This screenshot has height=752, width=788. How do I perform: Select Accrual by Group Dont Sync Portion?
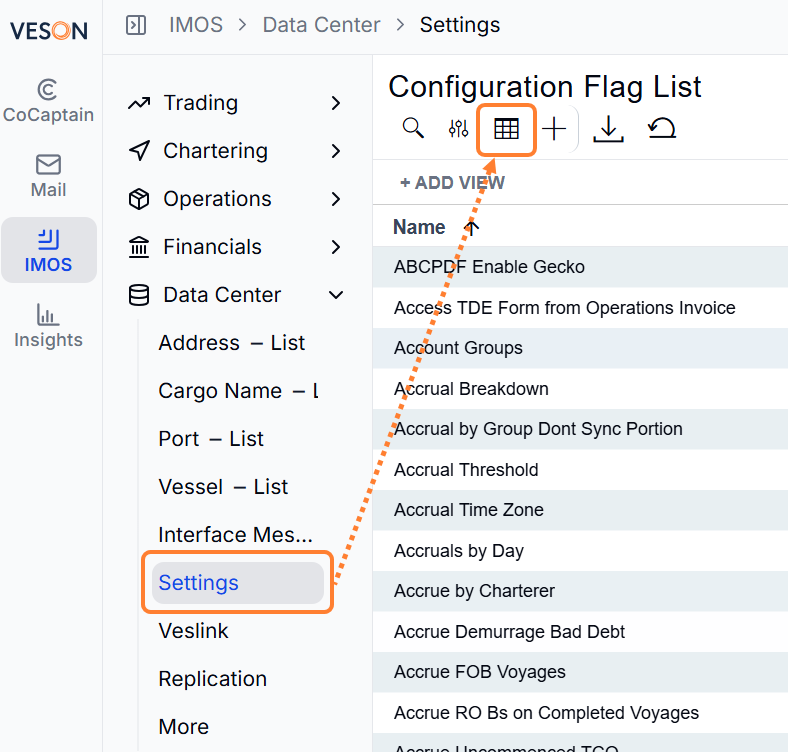580,429
